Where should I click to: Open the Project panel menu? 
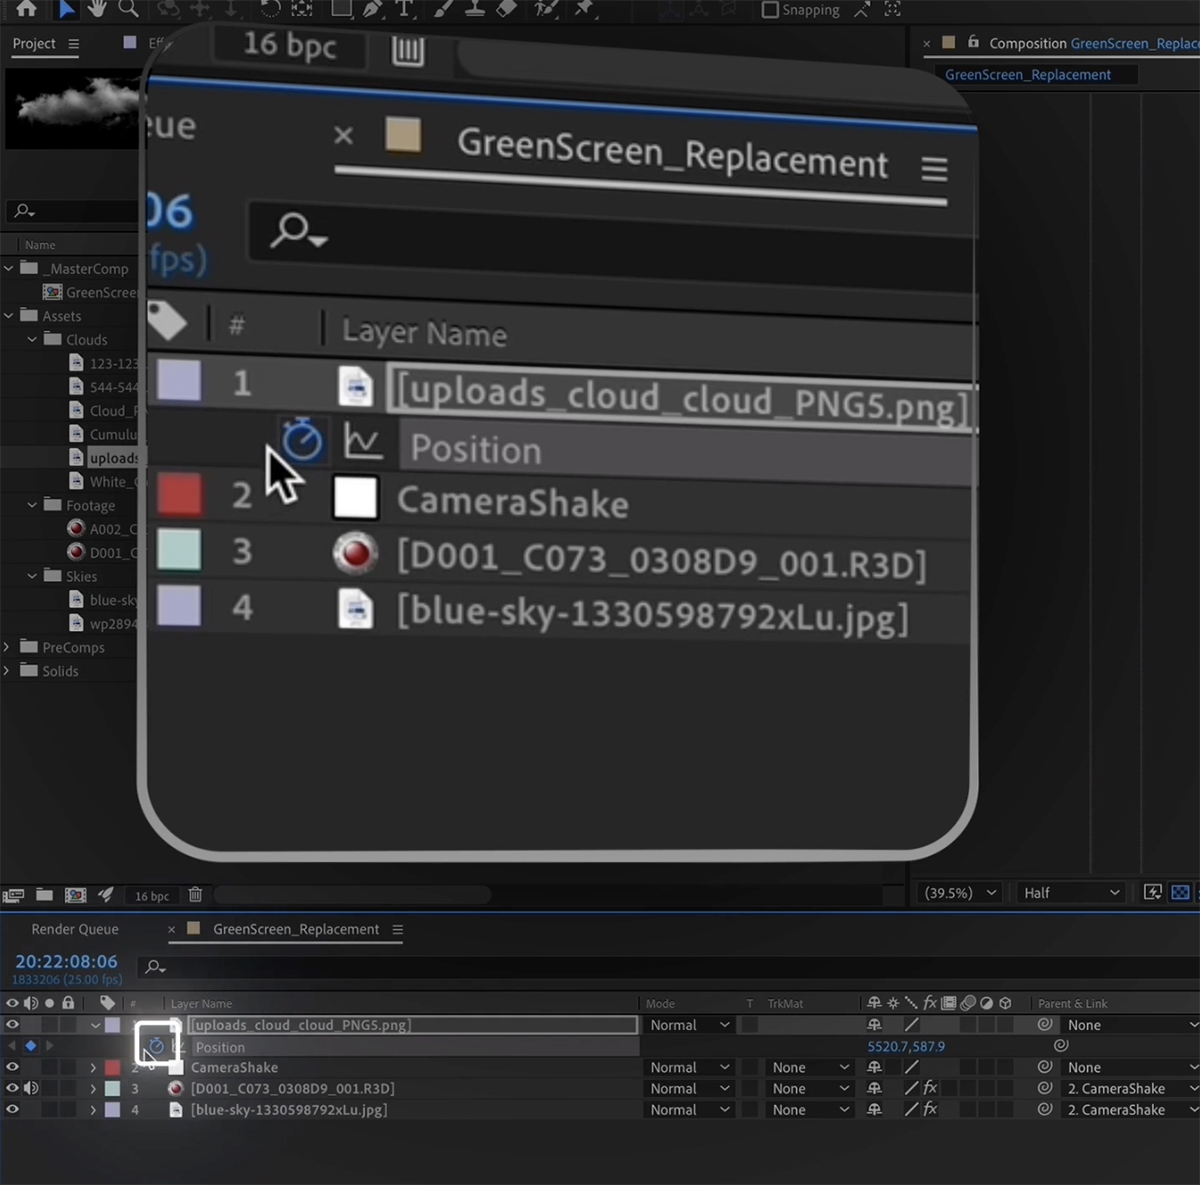click(73, 43)
